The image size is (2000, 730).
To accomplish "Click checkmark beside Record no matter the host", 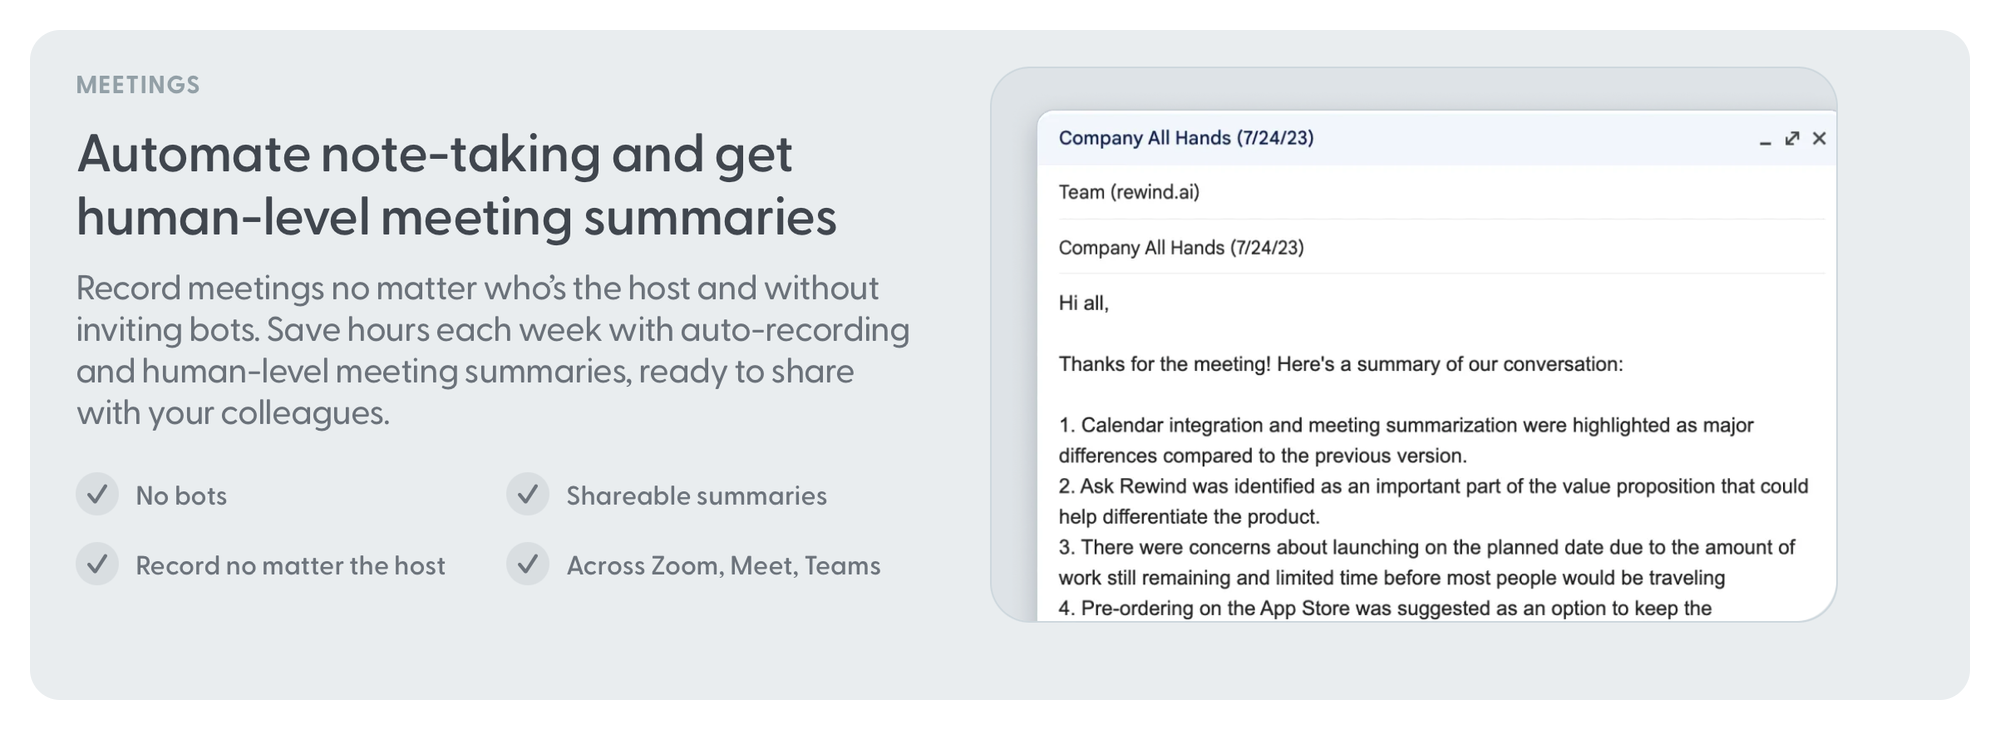I will [97, 564].
